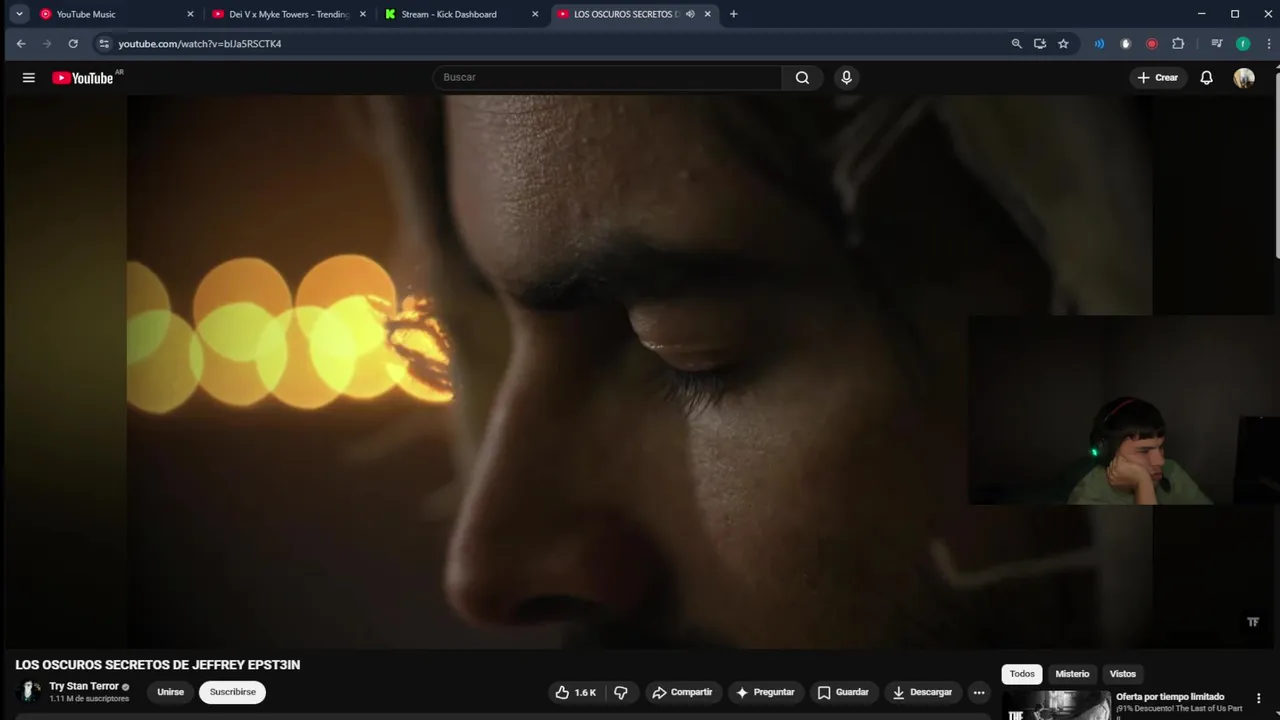Open the Extensions puzzle menu

pyautogui.click(x=1178, y=44)
